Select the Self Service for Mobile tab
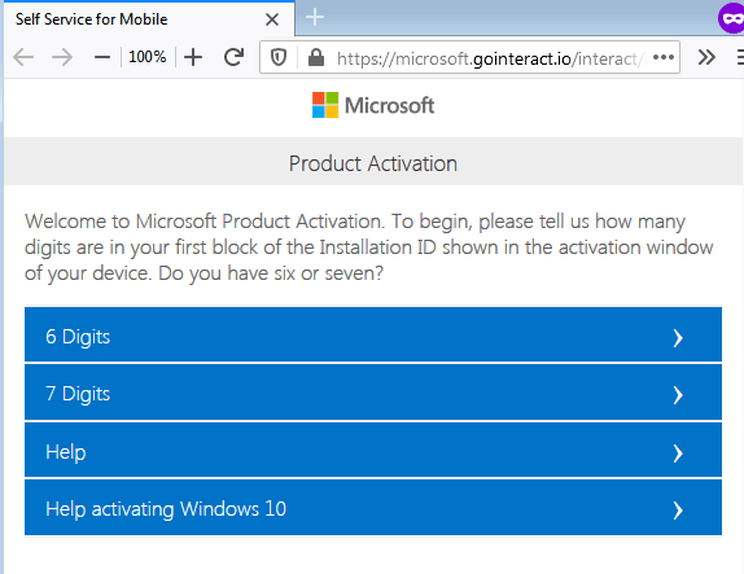This screenshot has height=574, width=744. [149, 19]
